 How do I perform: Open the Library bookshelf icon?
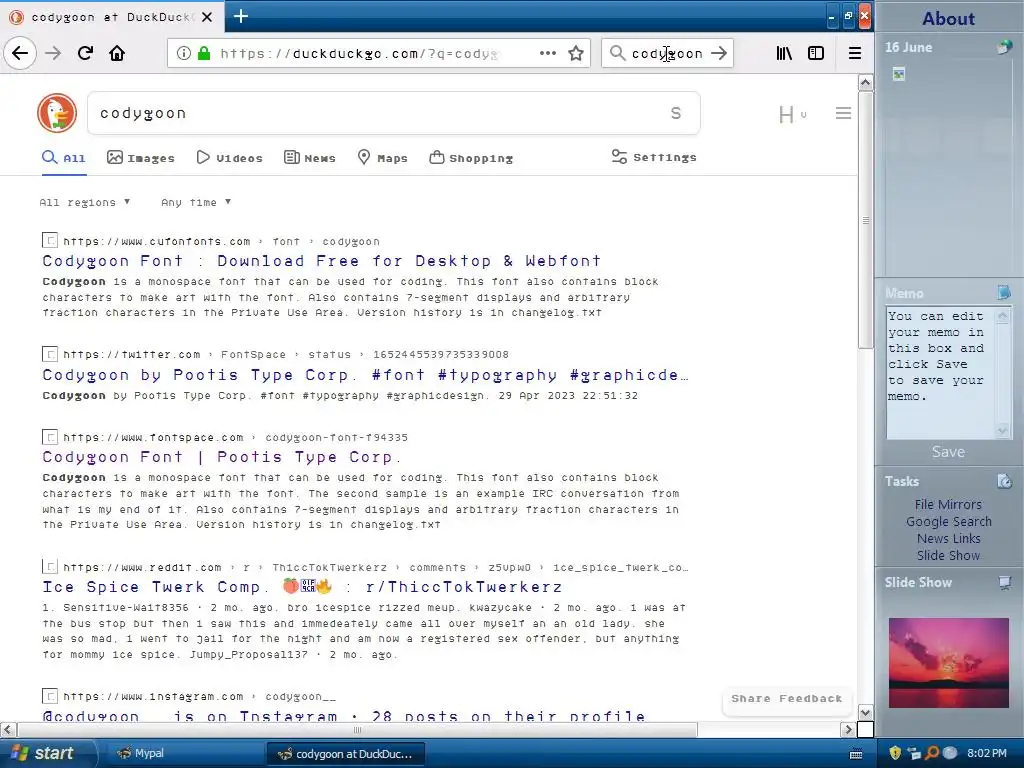784,53
